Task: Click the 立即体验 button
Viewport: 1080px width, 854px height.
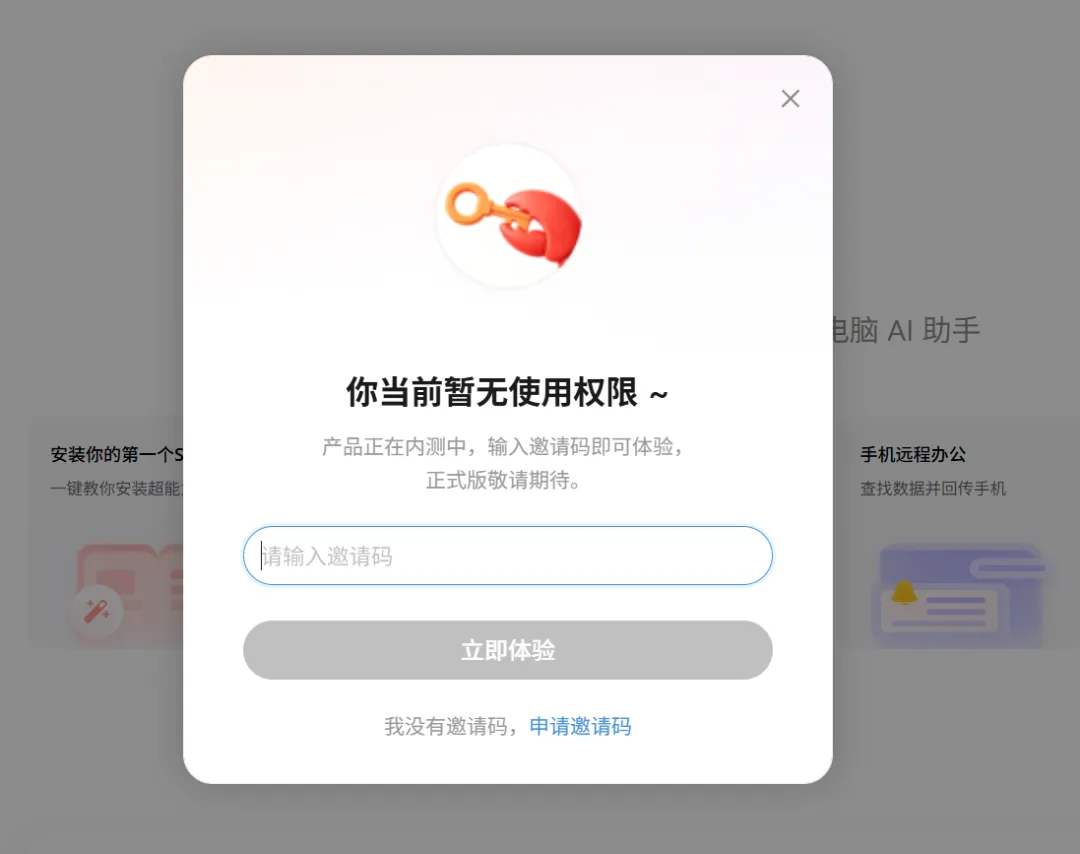Action: tap(508, 650)
